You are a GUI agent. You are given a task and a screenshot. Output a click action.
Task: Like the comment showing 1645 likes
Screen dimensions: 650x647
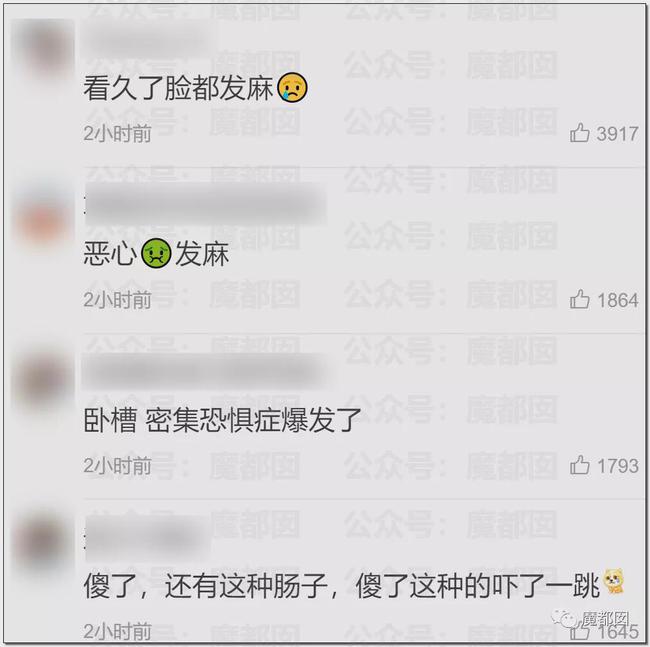(580, 631)
